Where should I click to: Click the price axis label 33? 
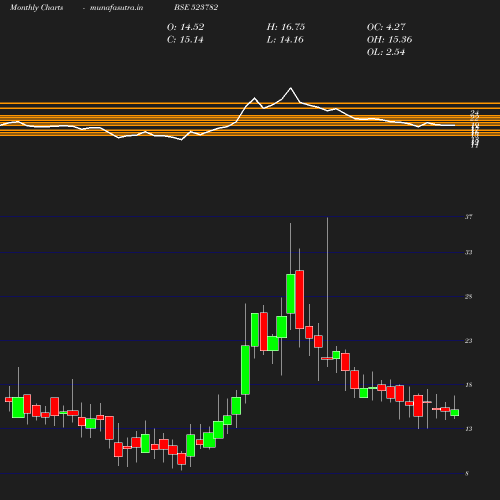coord(469,253)
